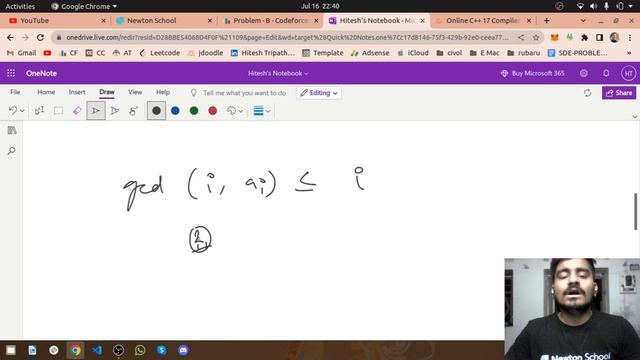Switch to the Home ribbon tab
This screenshot has width=640, height=360.
tap(46, 92)
